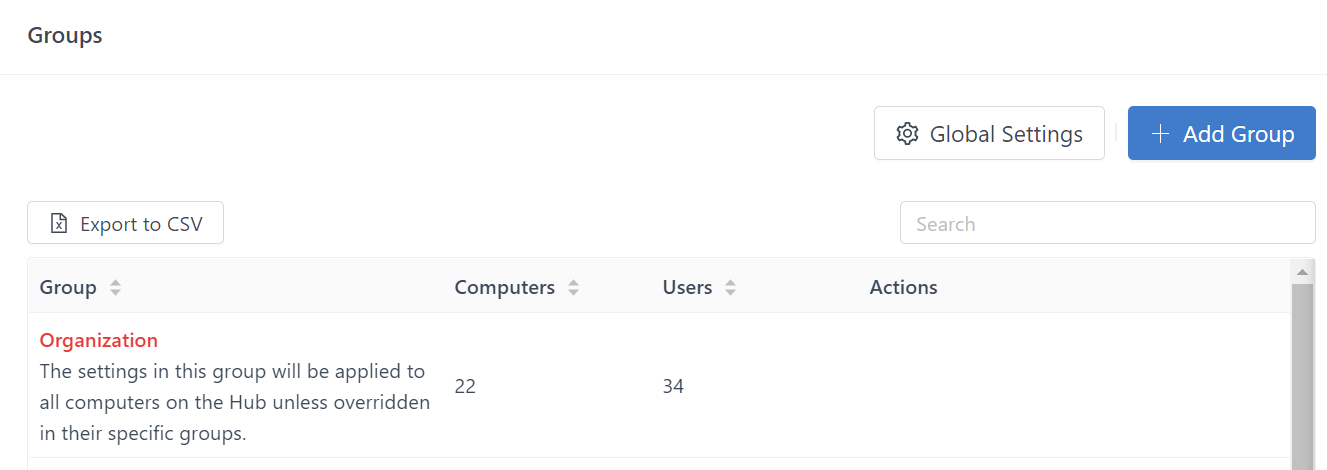The width and height of the screenshot is (1327, 470).
Task: Select the Organization computers count 22
Action: pos(465,386)
